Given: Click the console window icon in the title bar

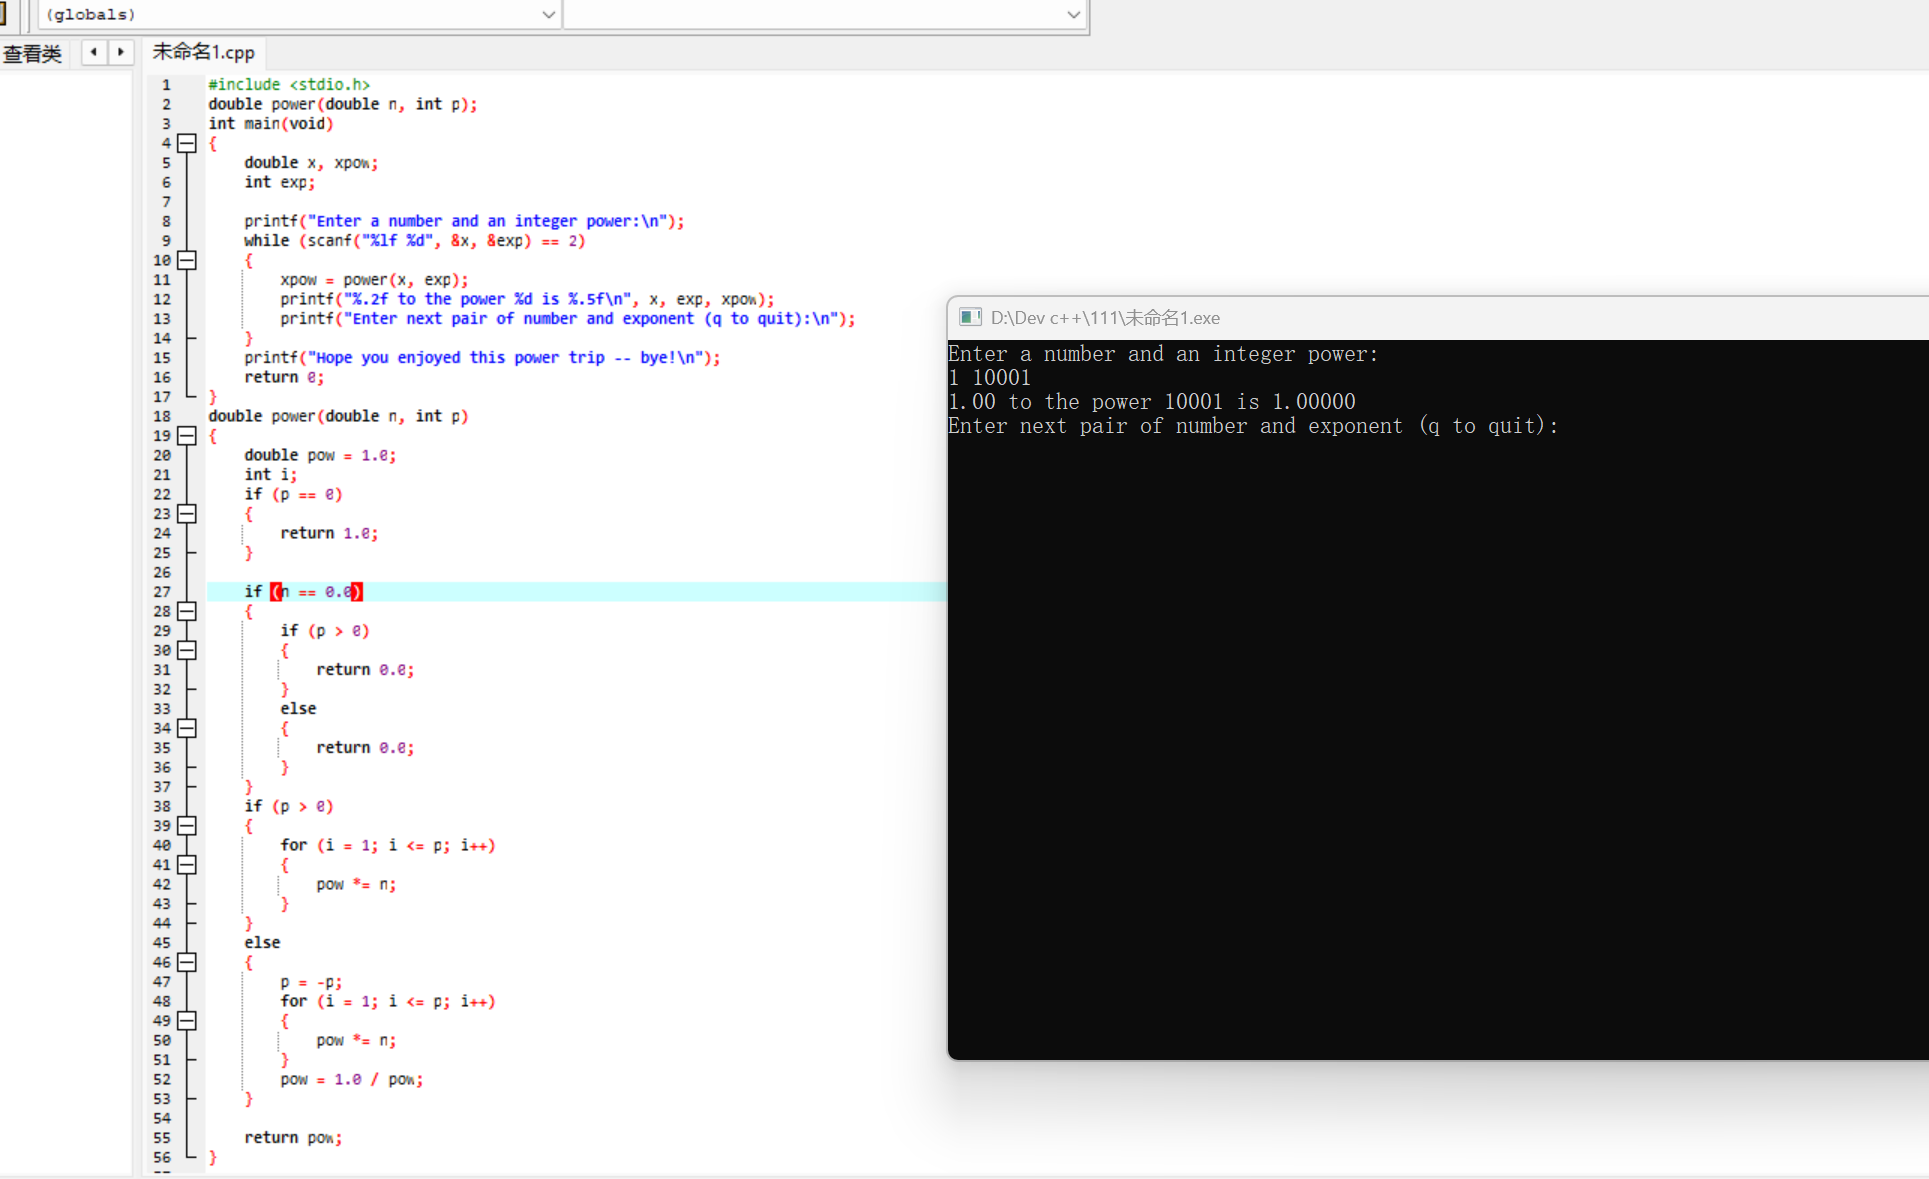Looking at the screenshot, I should pos(969,317).
